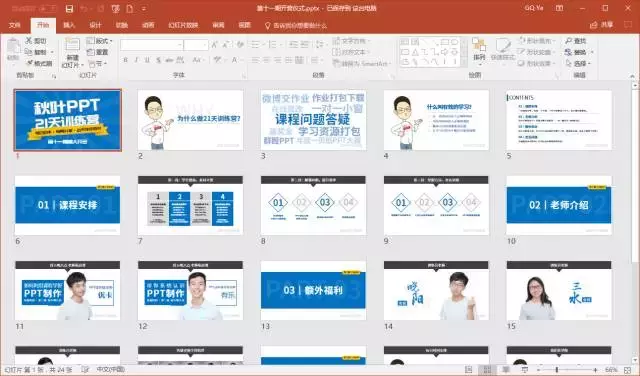Open the Insert (插入) tab
The image size is (640, 376).
coord(69,25)
